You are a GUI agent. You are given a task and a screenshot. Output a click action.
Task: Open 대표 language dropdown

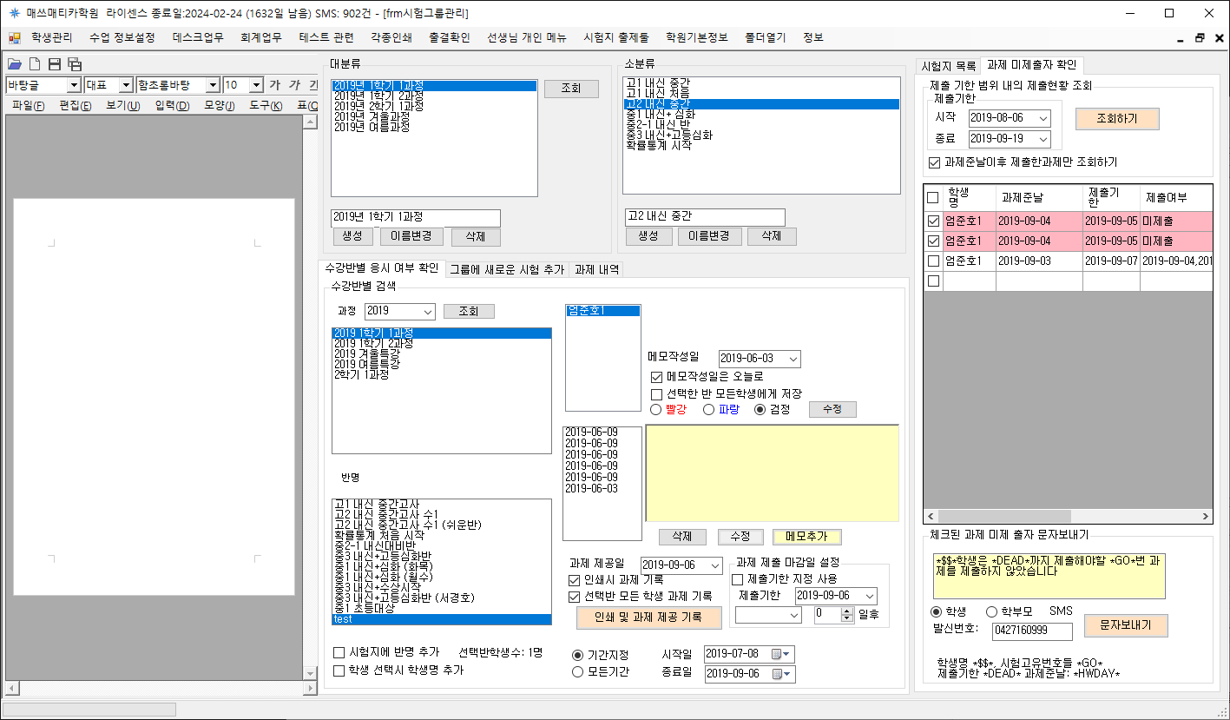126,86
